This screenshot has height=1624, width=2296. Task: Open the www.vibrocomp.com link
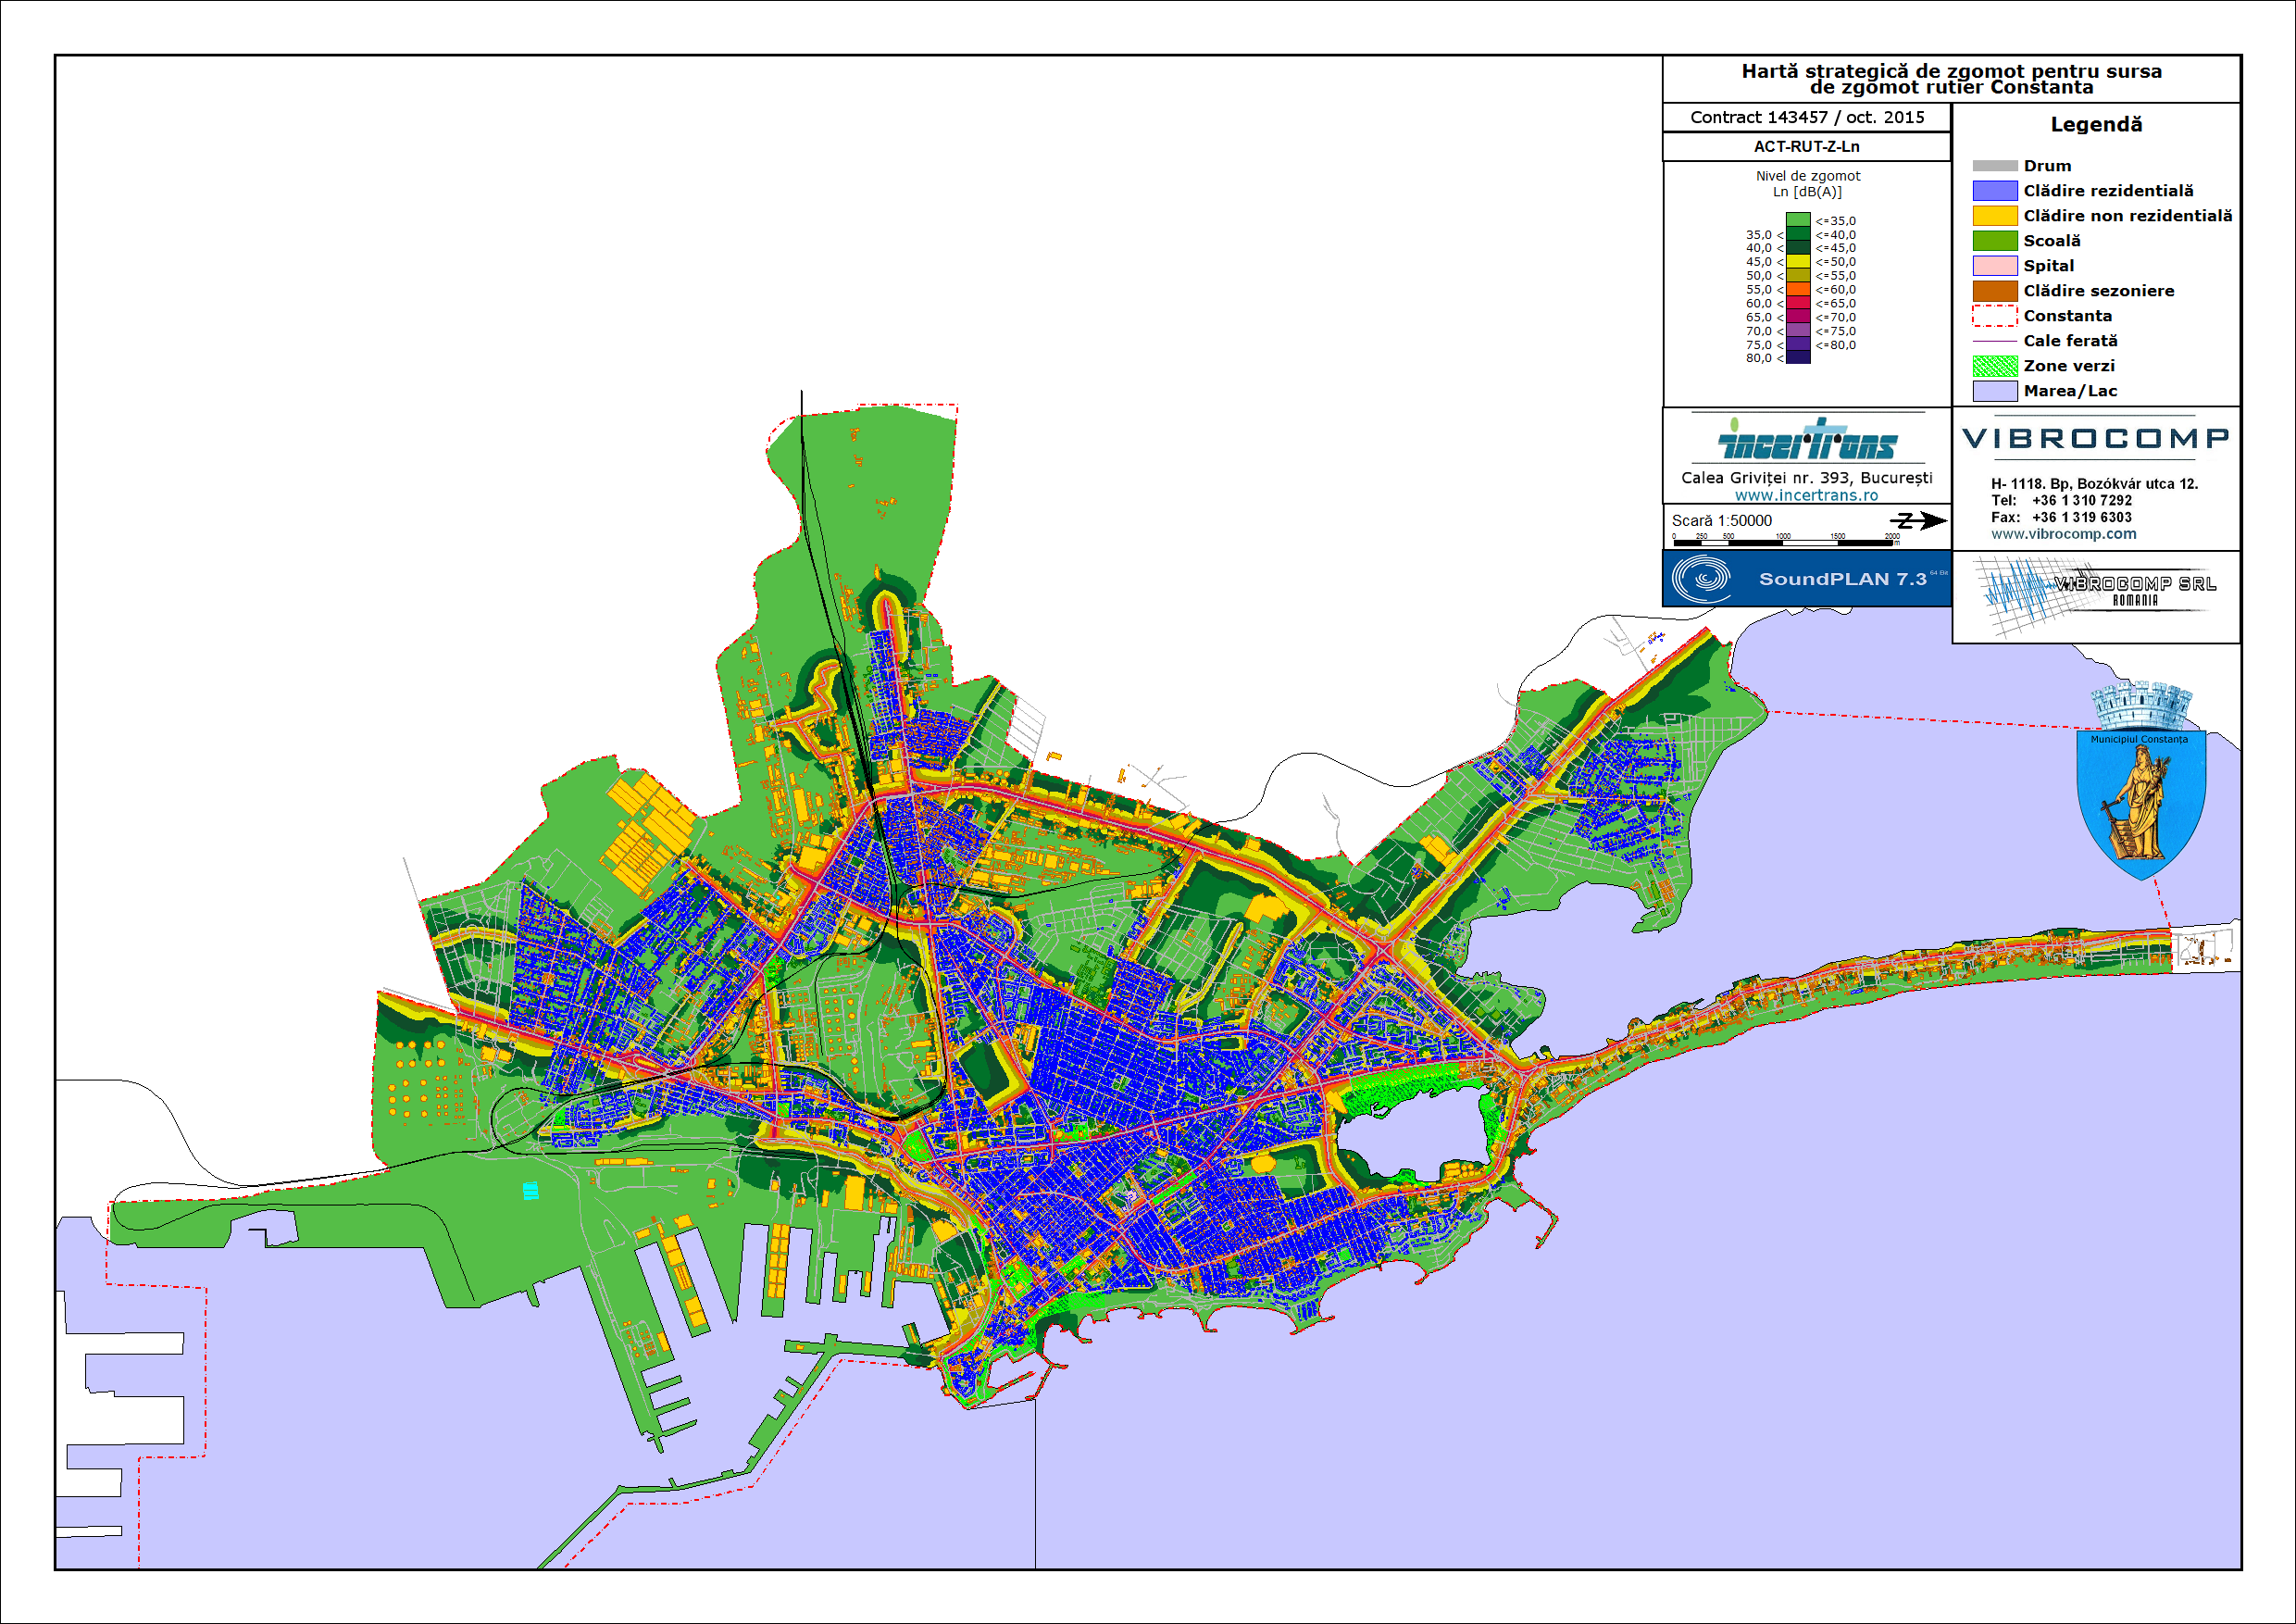pyautogui.click(x=2063, y=534)
